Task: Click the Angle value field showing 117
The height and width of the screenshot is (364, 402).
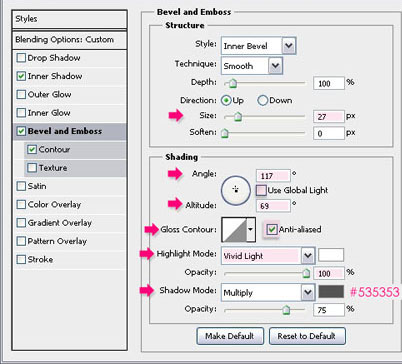Action: coord(273,176)
